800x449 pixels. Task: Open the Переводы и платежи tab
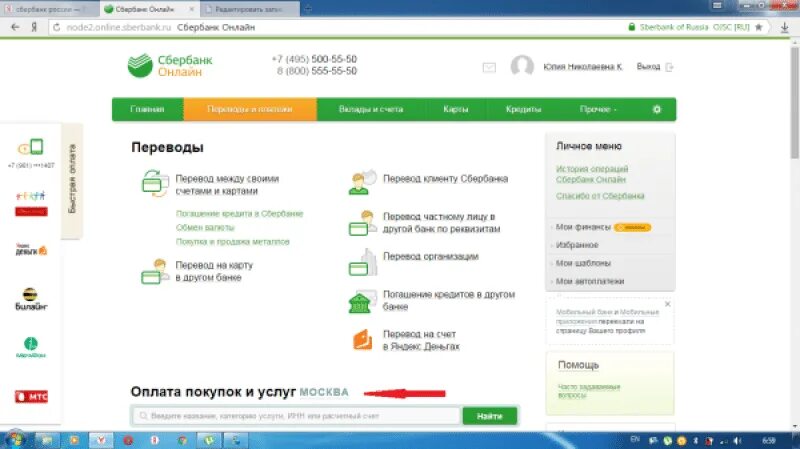tap(250, 109)
